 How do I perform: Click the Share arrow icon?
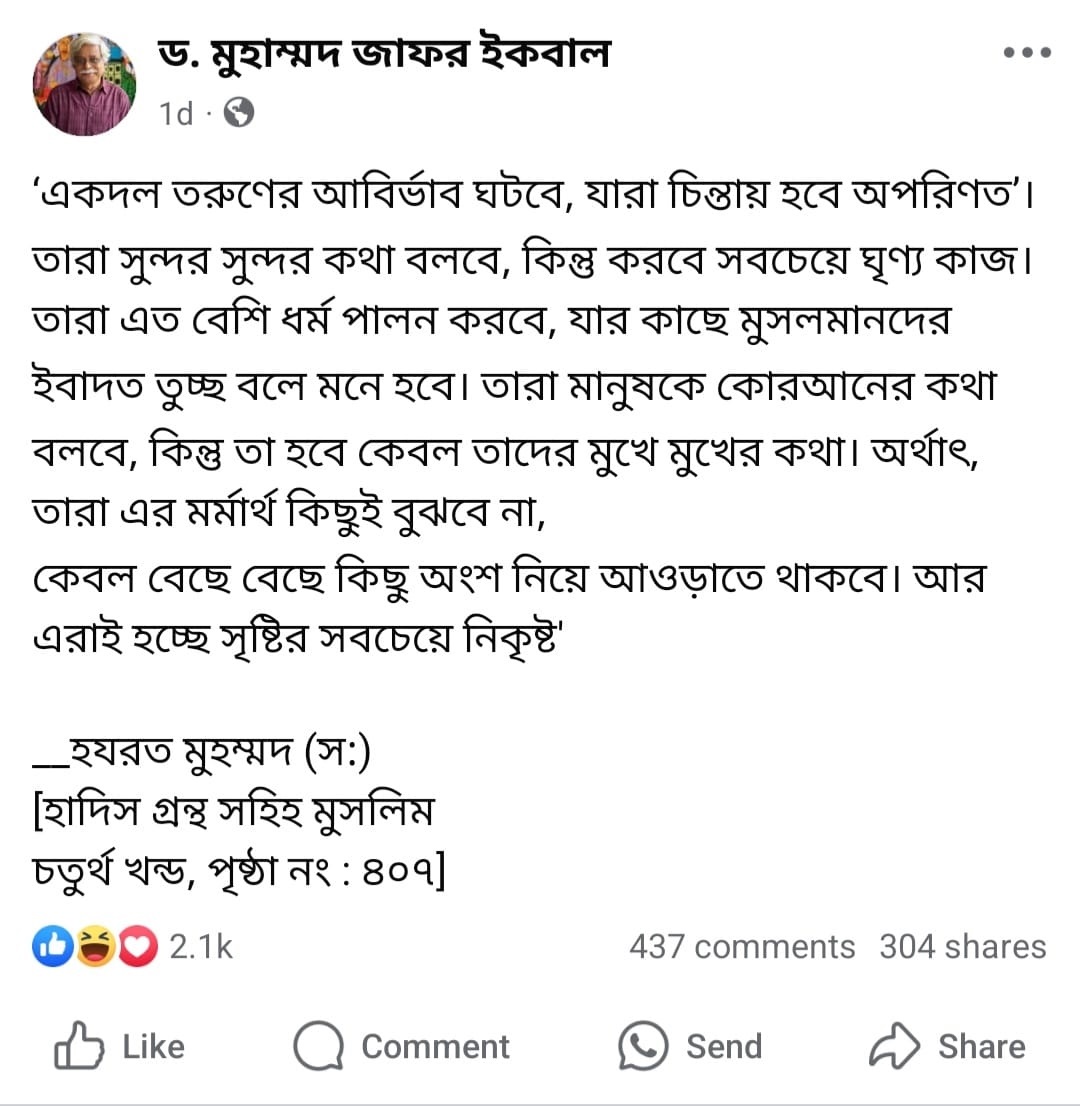894,1045
